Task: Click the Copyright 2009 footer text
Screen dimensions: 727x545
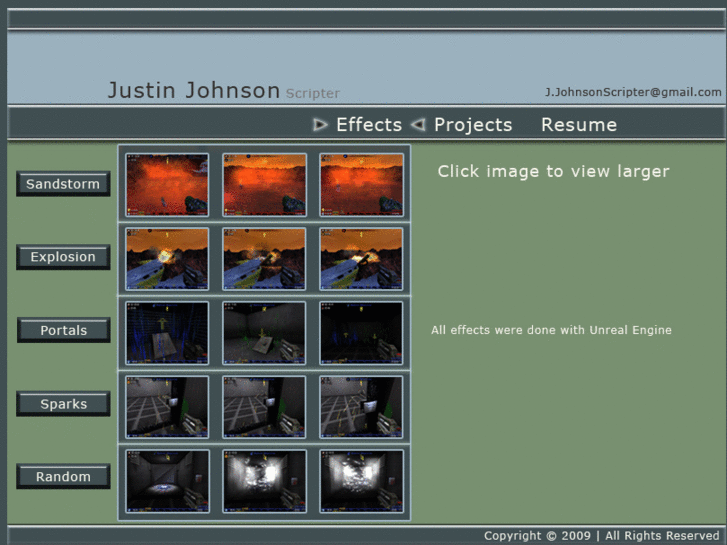Action: point(601,536)
